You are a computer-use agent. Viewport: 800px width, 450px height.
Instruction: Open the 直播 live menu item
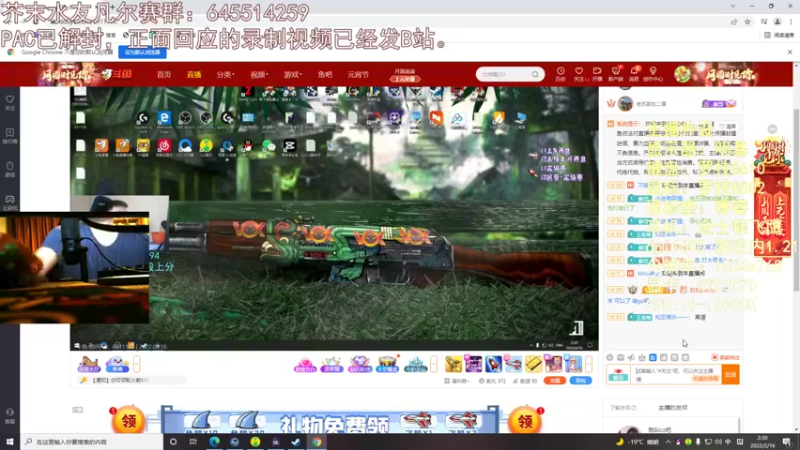(194, 74)
